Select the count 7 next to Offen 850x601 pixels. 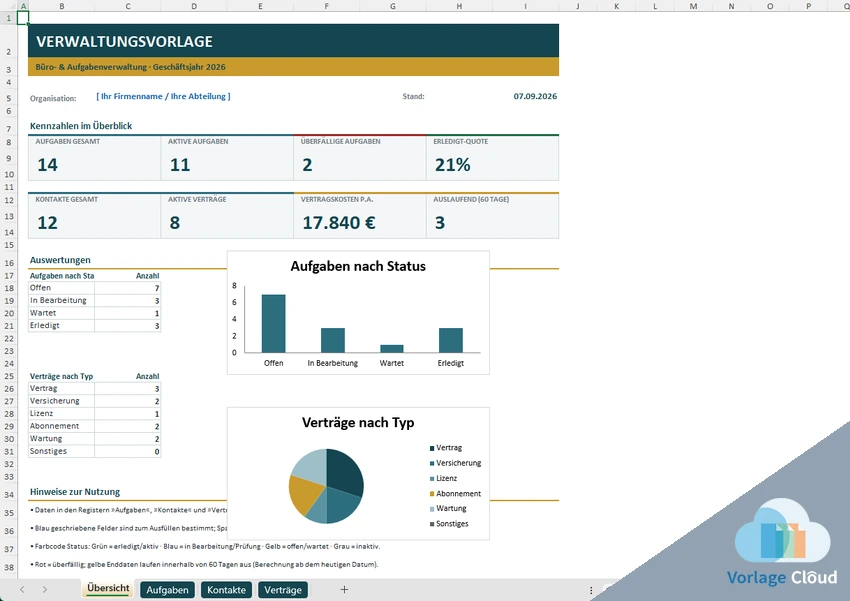157,288
